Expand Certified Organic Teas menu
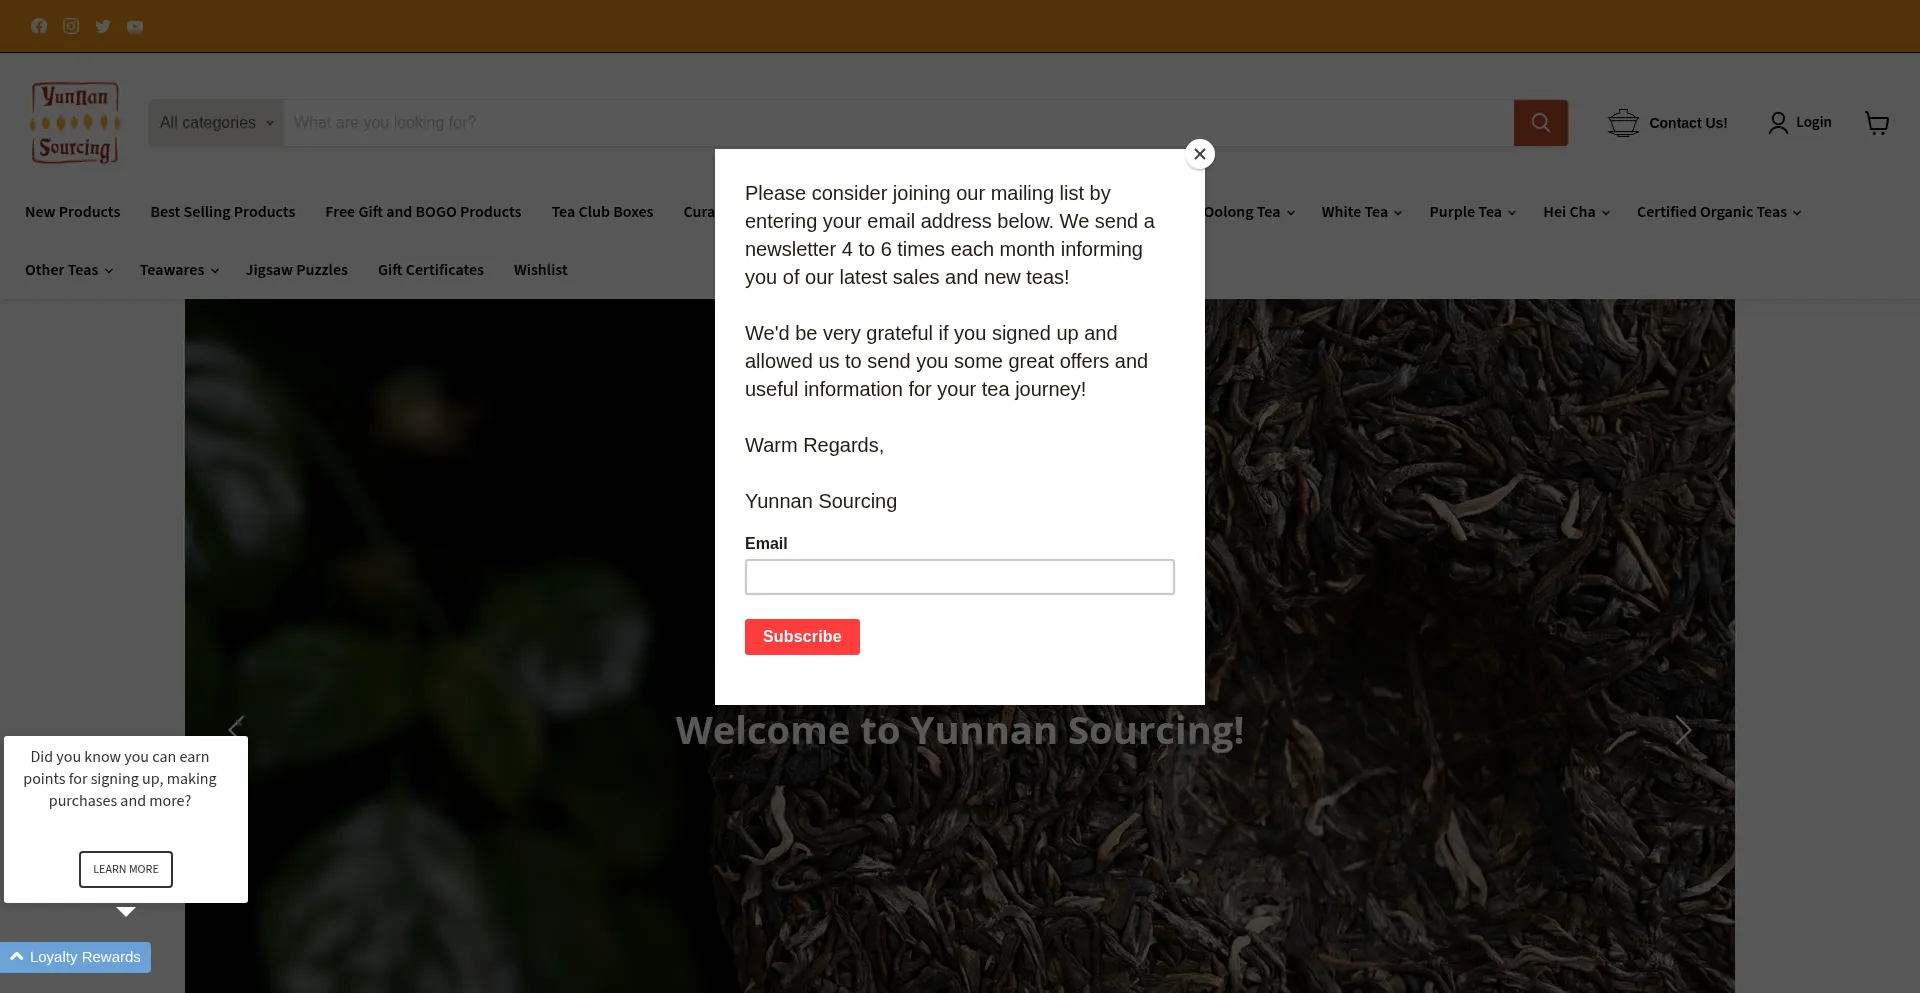 pos(1719,212)
